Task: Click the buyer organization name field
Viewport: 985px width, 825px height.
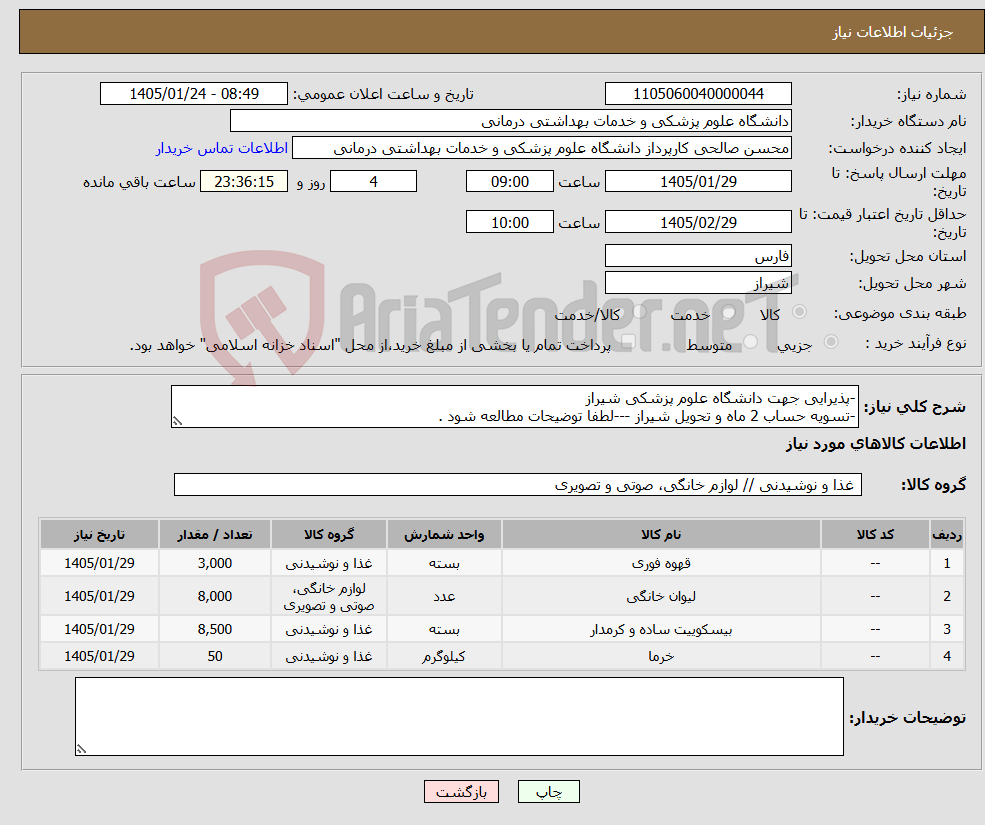Action: point(511,121)
